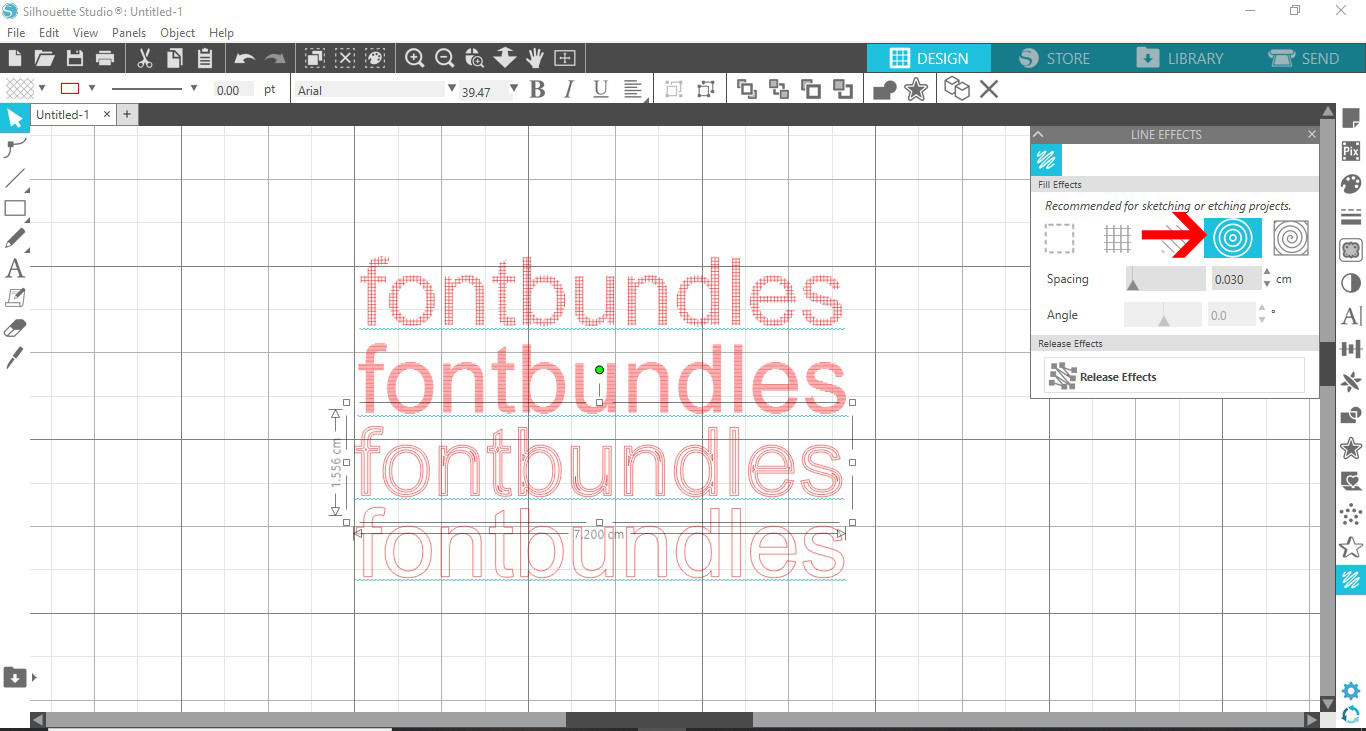Close the Untitled-1 document tab

click(x=107, y=114)
